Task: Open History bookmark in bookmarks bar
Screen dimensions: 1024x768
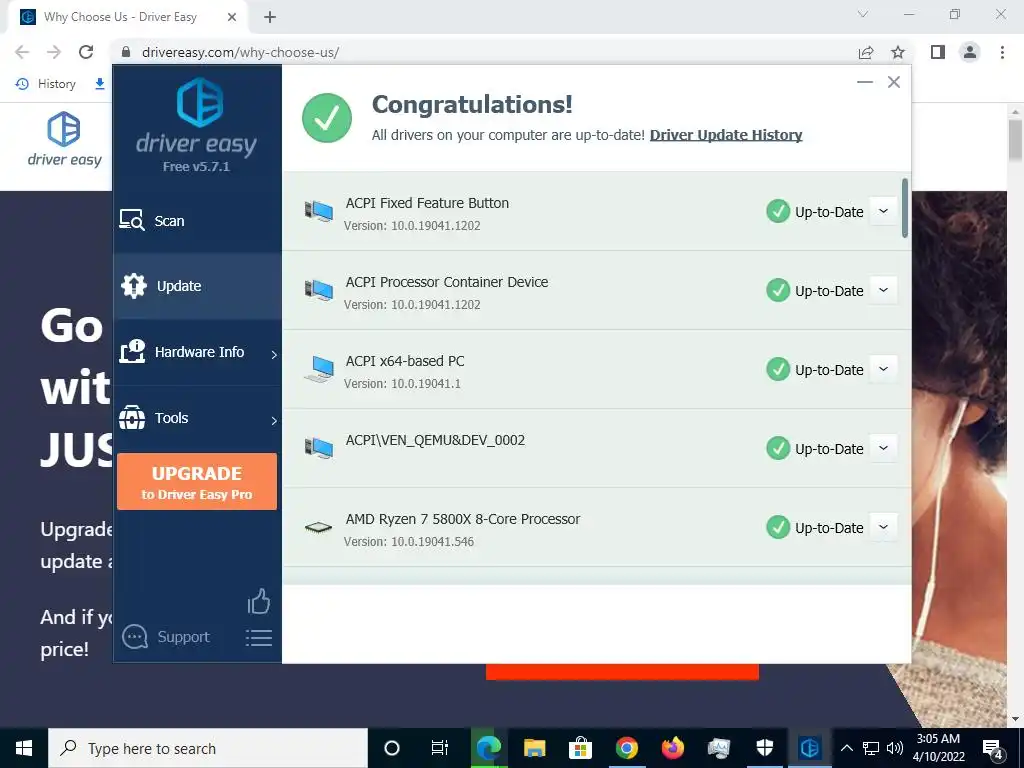Action: 46,84
